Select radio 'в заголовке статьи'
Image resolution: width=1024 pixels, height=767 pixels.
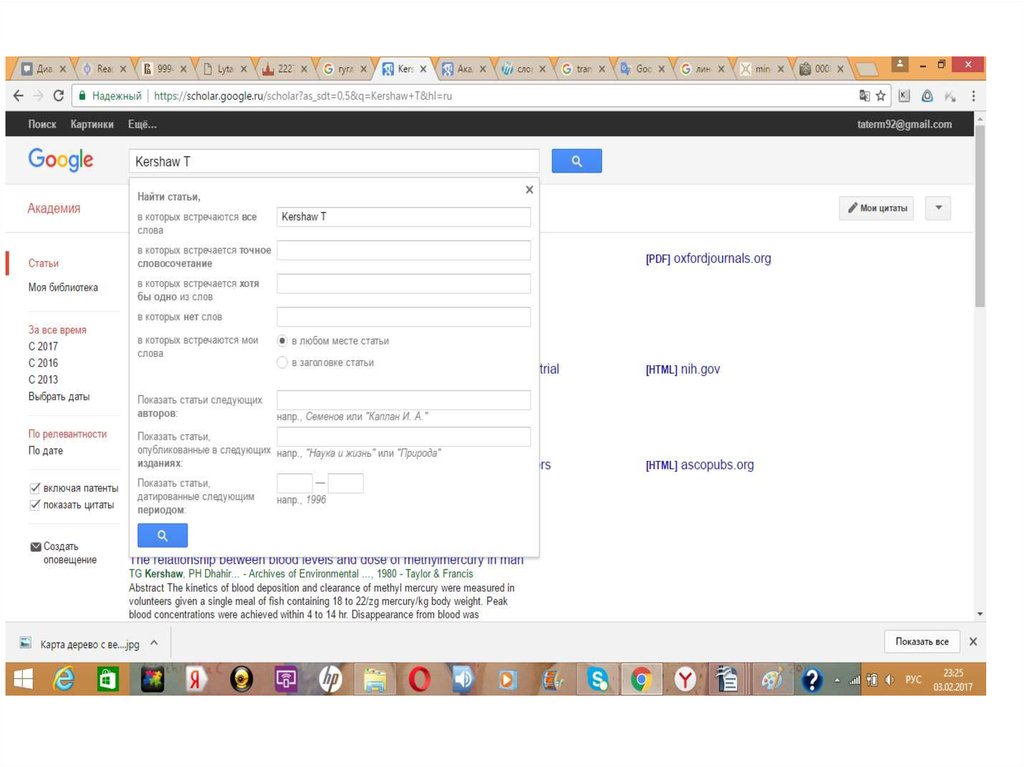[x=282, y=362]
